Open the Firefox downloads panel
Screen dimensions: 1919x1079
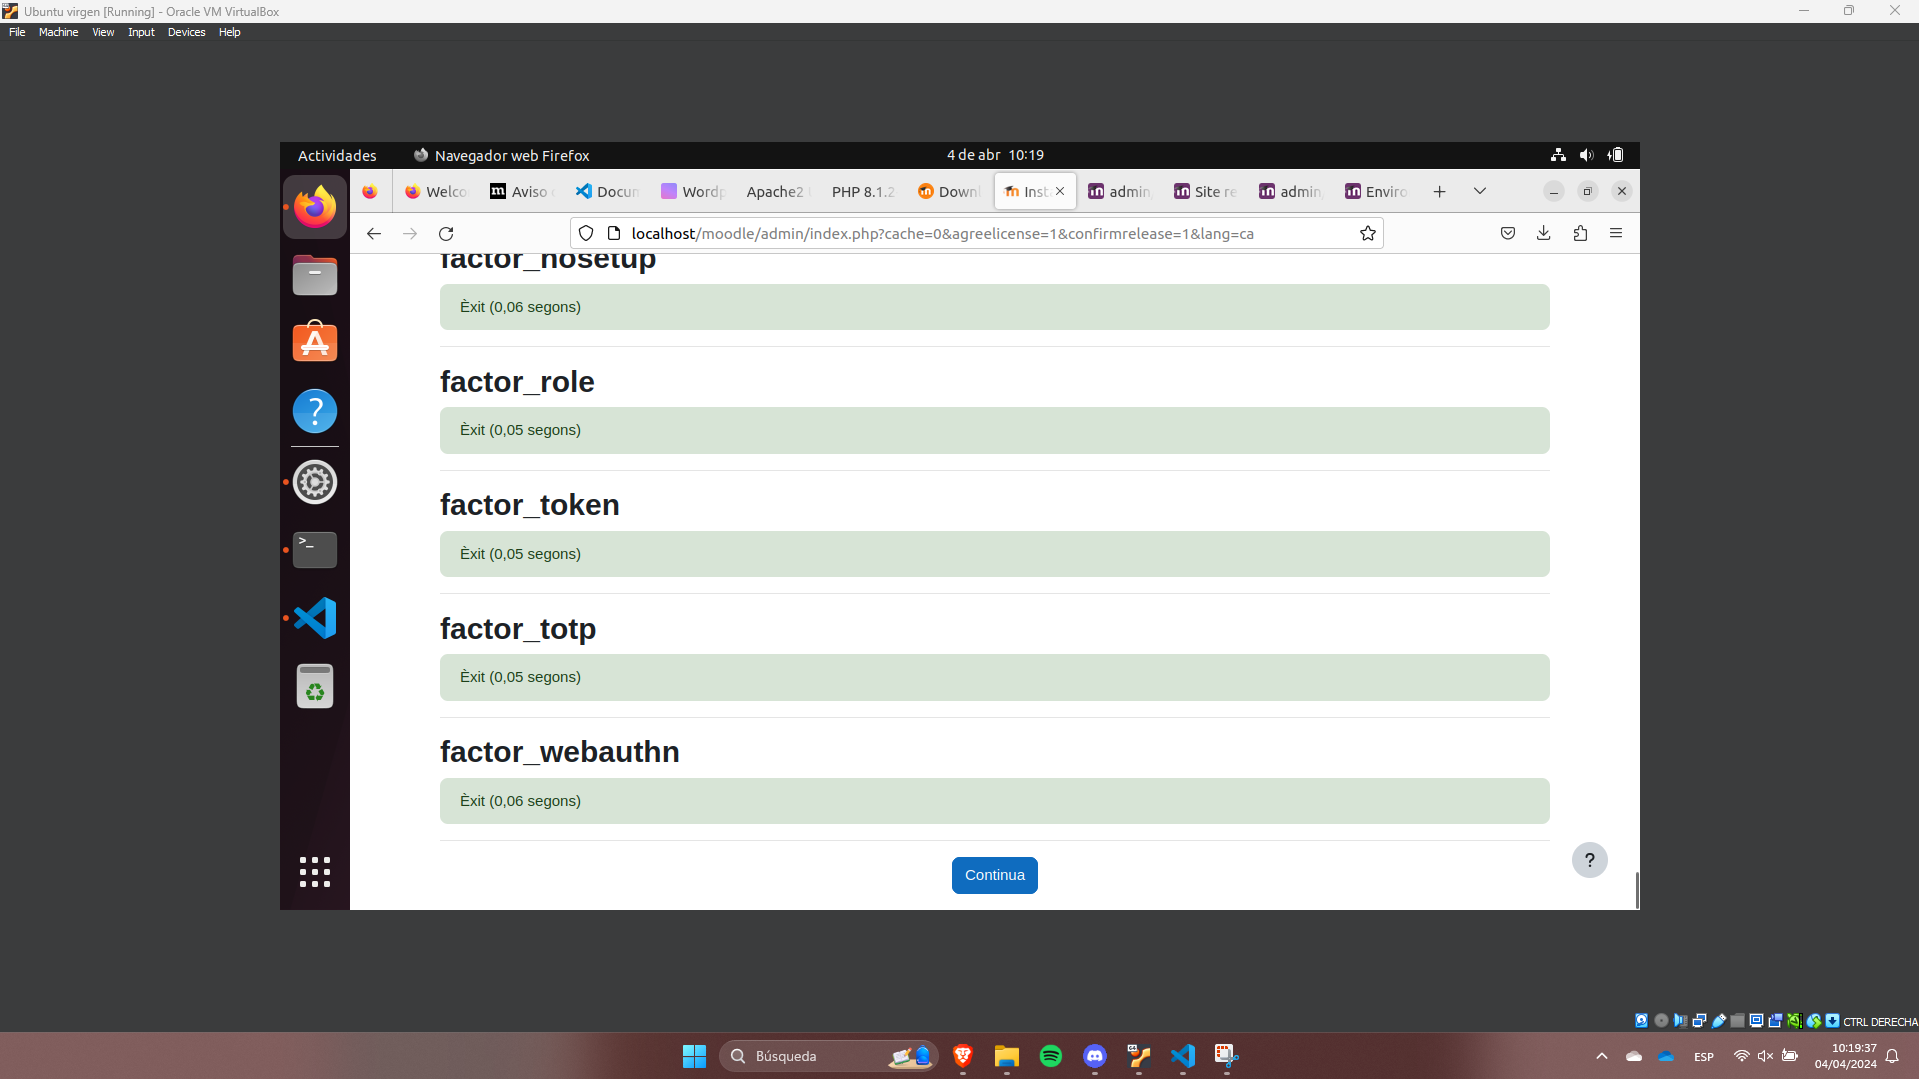click(x=1543, y=233)
